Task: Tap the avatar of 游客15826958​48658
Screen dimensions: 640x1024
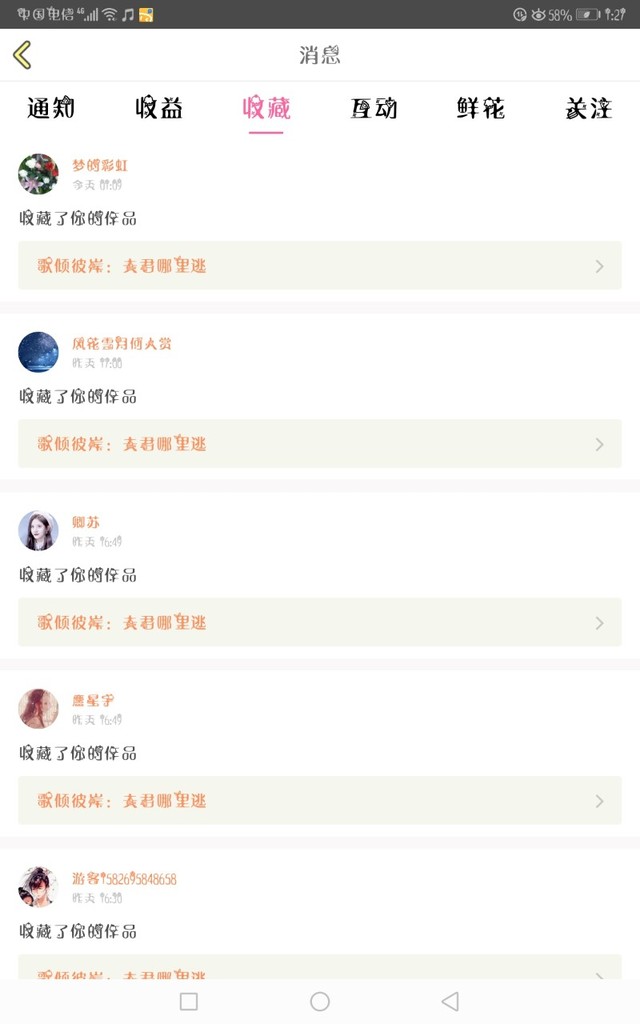Action: point(38,887)
